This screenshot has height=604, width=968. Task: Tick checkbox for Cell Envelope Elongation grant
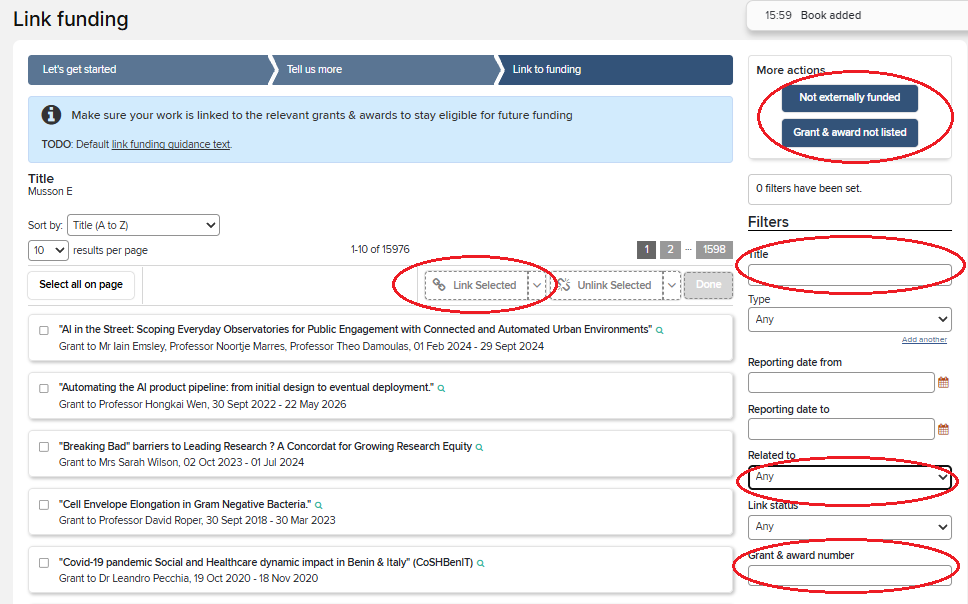pos(44,505)
